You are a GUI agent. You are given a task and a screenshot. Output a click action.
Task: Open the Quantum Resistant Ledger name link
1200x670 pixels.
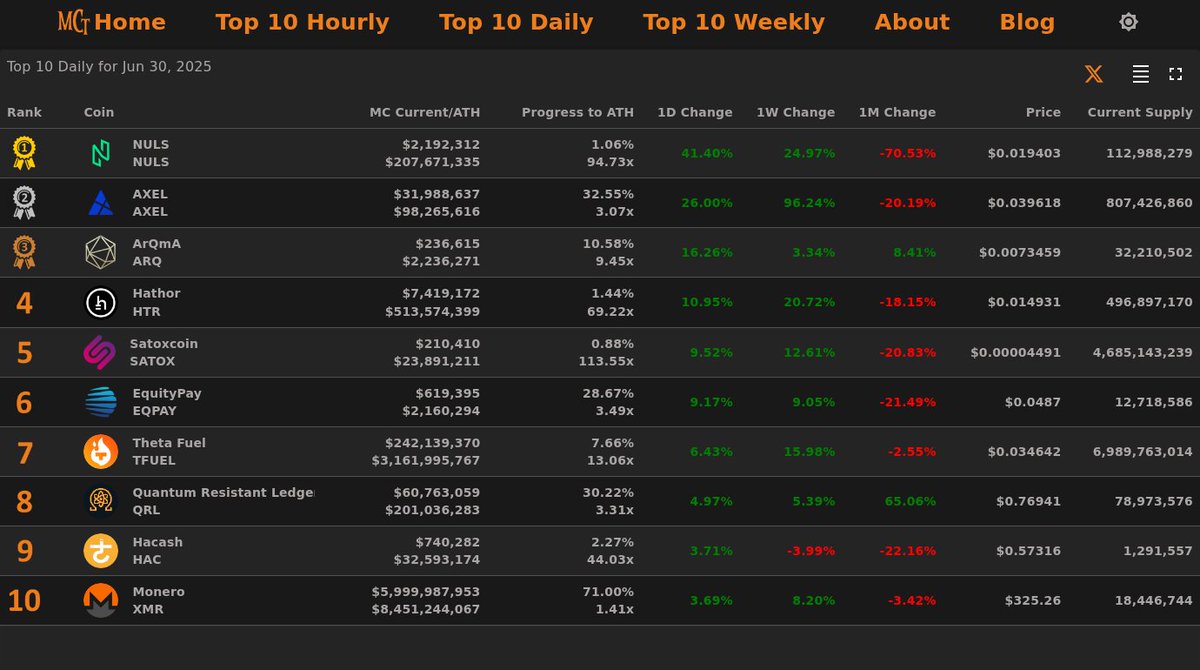click(x=223, y=493)
